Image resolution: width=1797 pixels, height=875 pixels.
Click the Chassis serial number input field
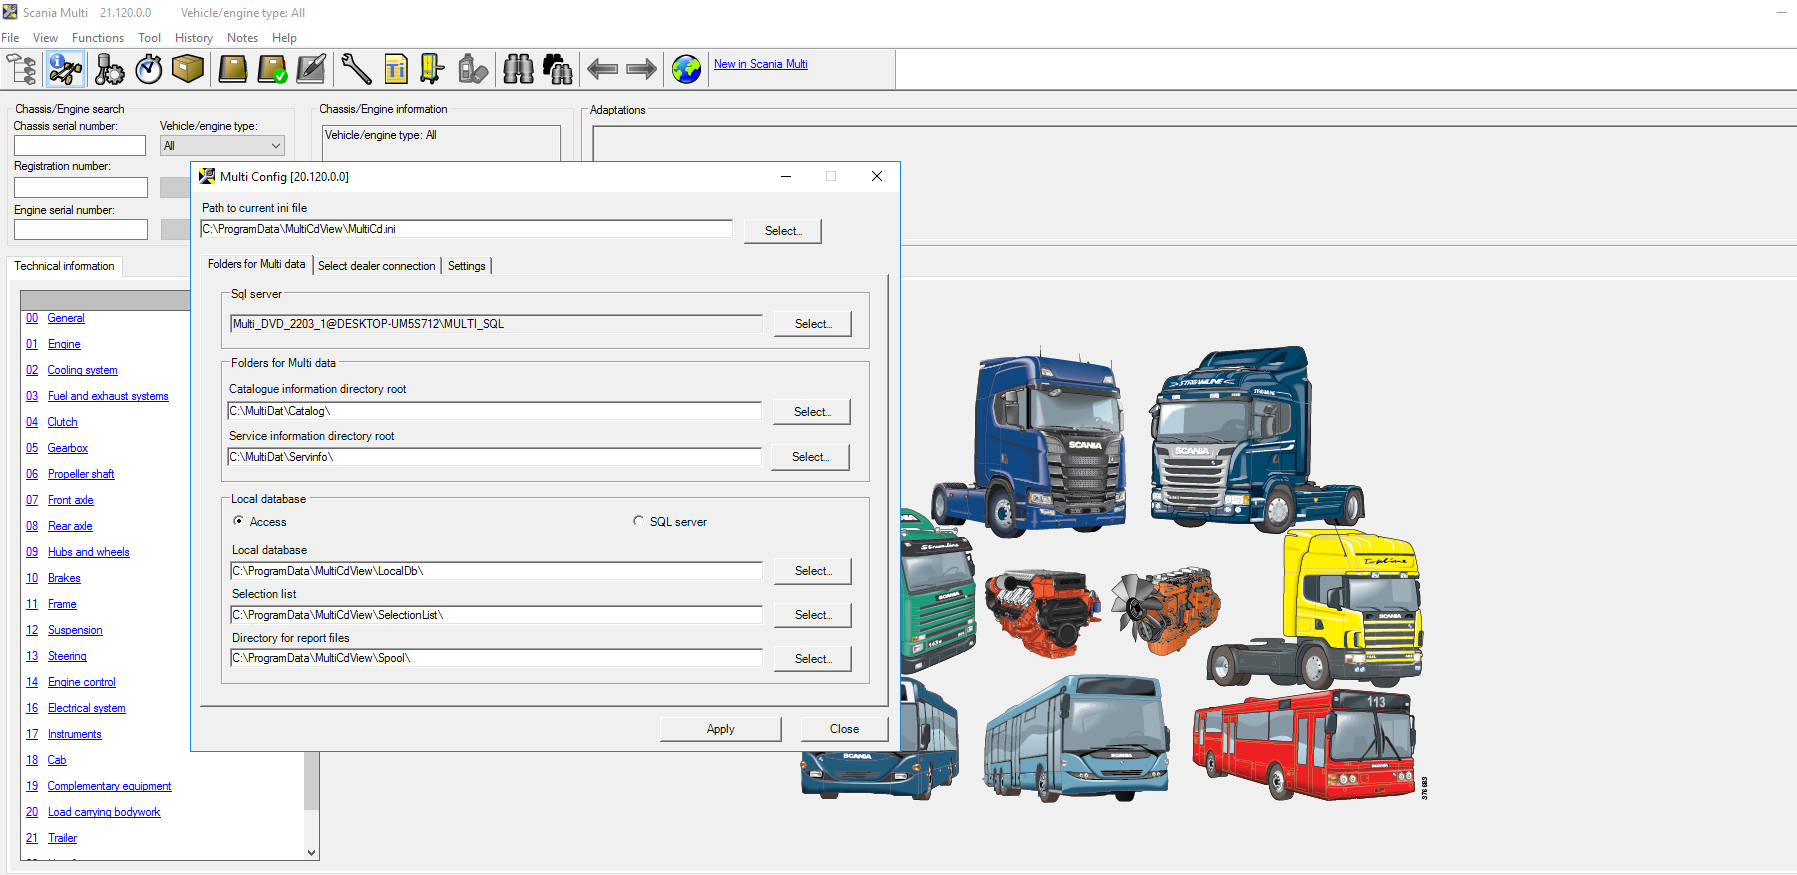80,146
